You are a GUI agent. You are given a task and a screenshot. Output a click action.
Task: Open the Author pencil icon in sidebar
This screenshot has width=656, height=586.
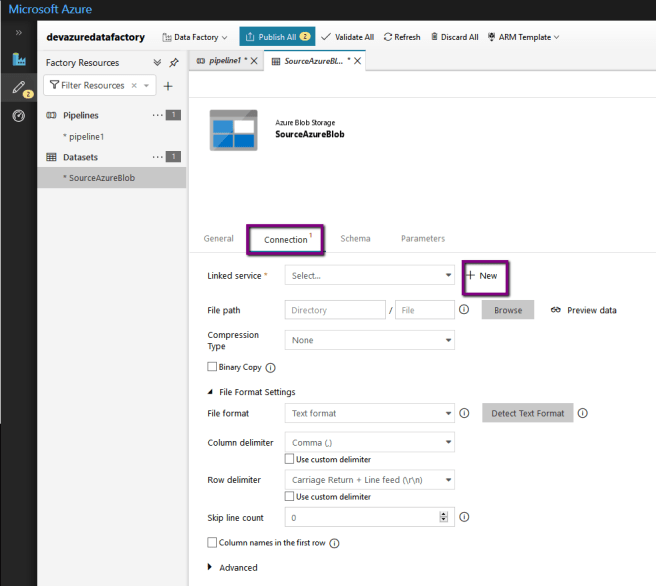click(x=18, y=88)
